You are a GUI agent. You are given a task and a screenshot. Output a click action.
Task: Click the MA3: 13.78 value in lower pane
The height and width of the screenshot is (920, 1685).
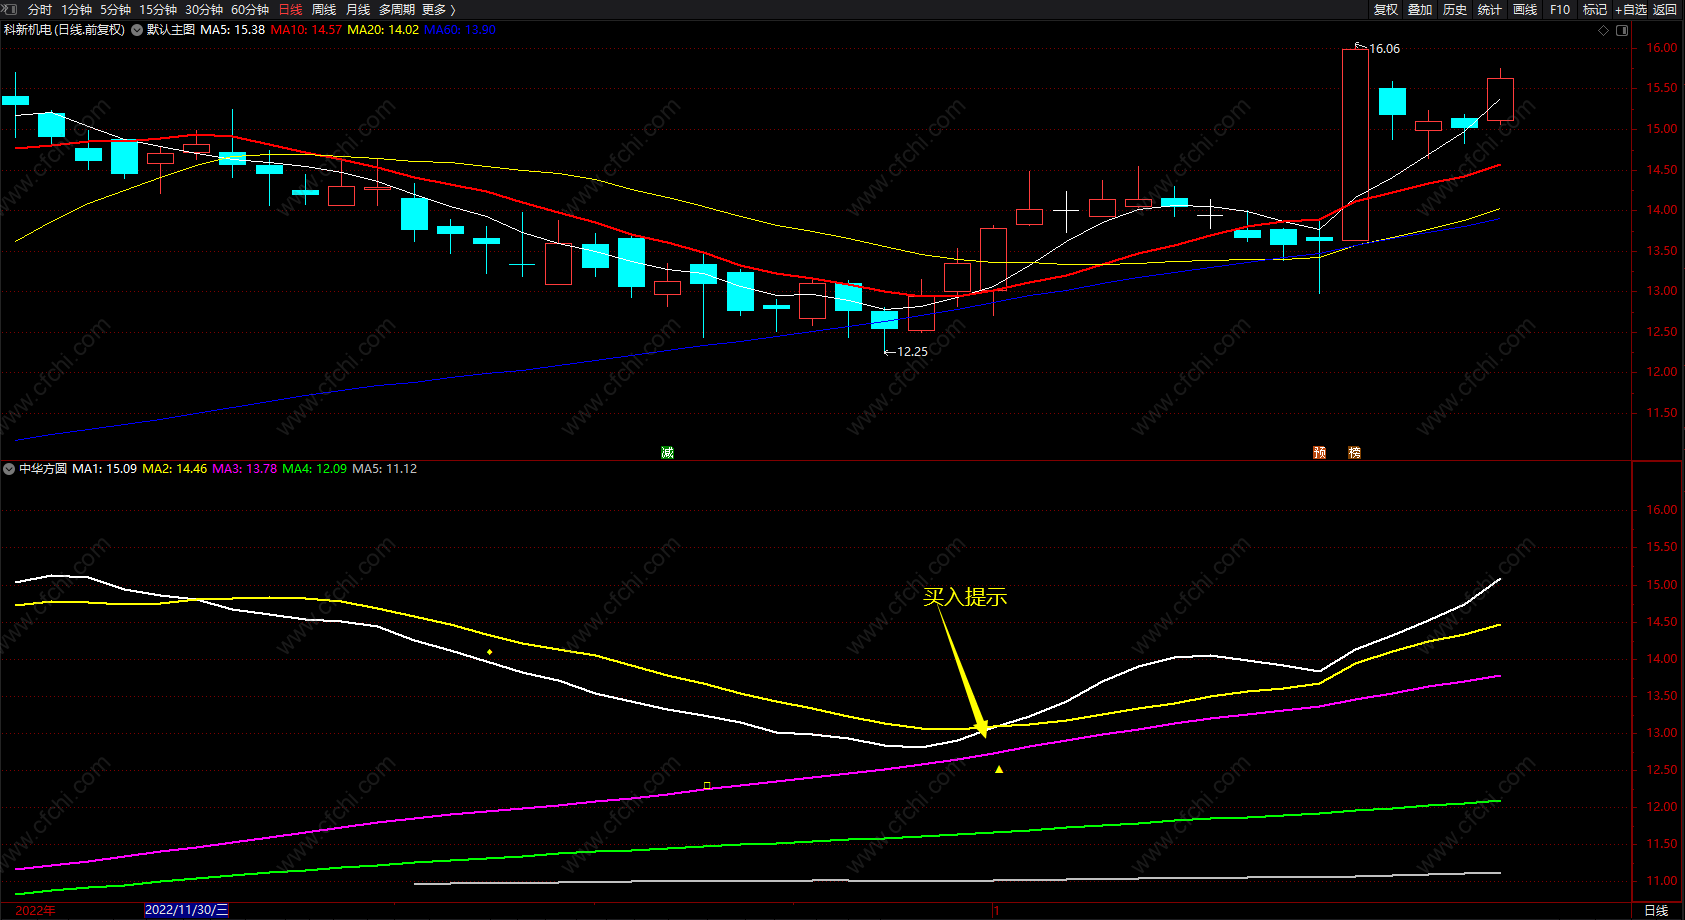(245, 469)
